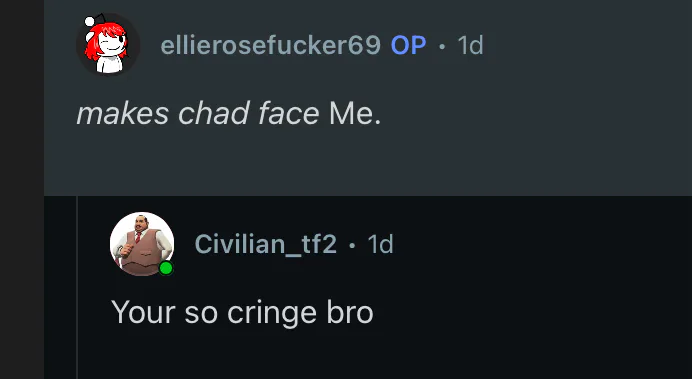Viewport: 692px width, 379px height.
Task: Click the italic "makes chad face" text
Action: 198,113
